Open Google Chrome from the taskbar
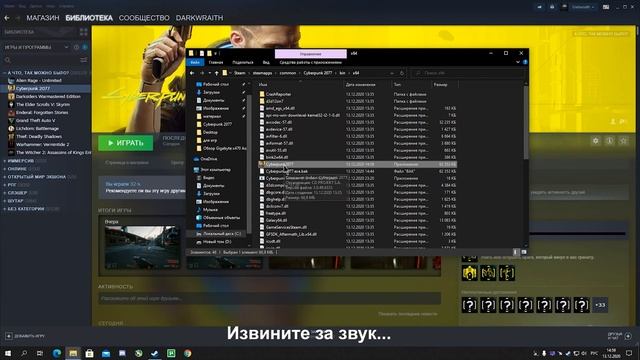Image resolution: width=640 pixels, height=360 pixels. pos(187,353)
